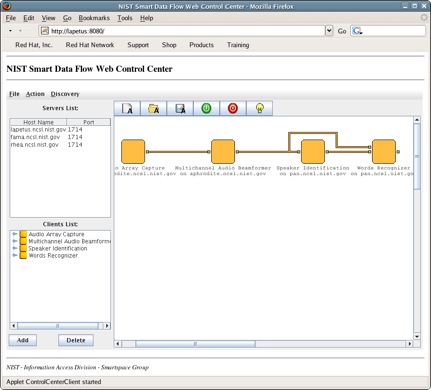This screenshot has height=390, width=431.
Task: Open the Training bookmark
Action: coord(238,45)
